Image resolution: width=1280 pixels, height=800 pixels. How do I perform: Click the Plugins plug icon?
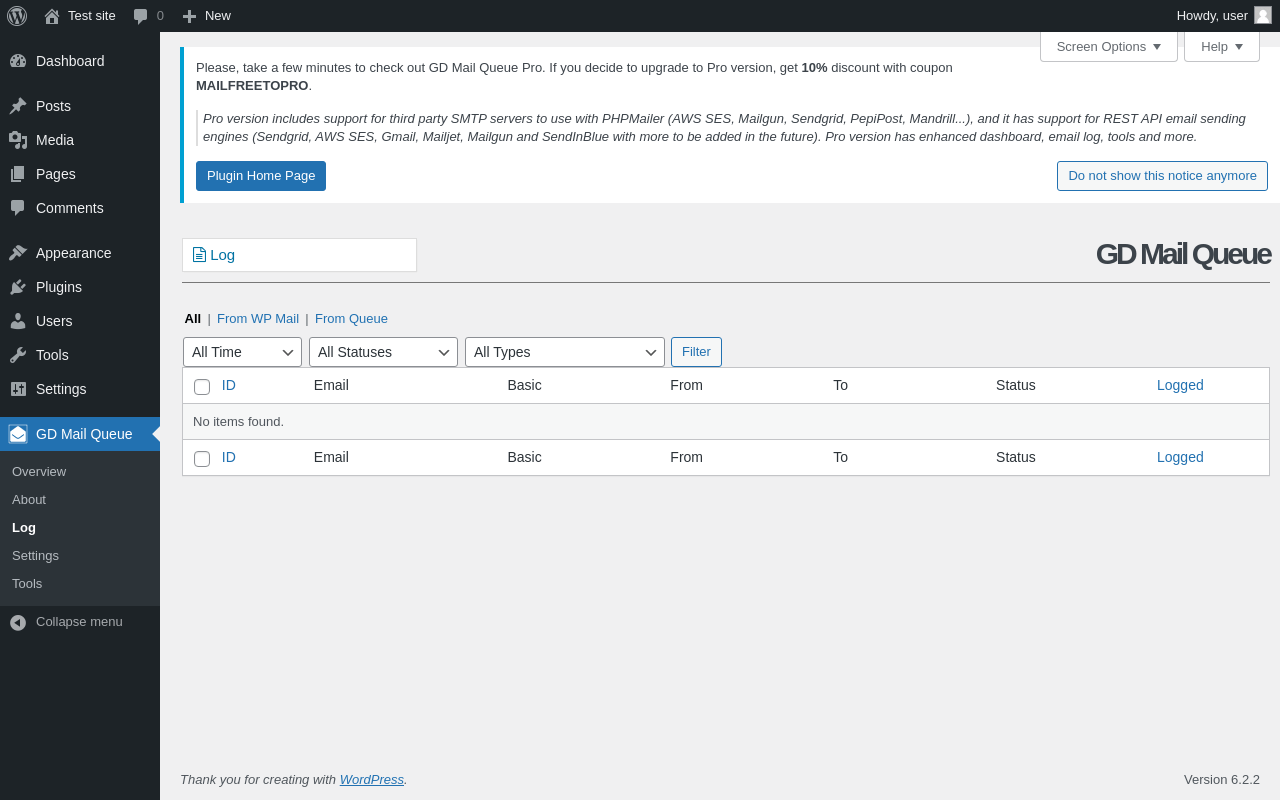(x=18, y=287)
